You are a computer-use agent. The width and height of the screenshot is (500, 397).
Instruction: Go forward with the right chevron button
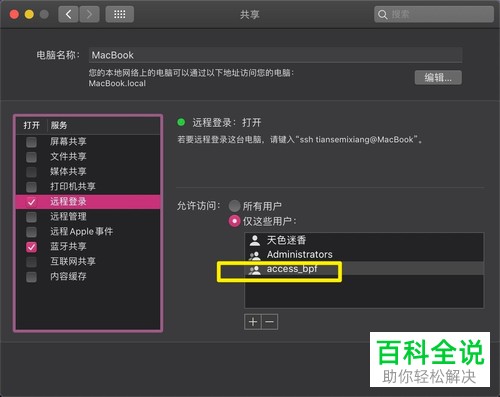pos(89,14)
